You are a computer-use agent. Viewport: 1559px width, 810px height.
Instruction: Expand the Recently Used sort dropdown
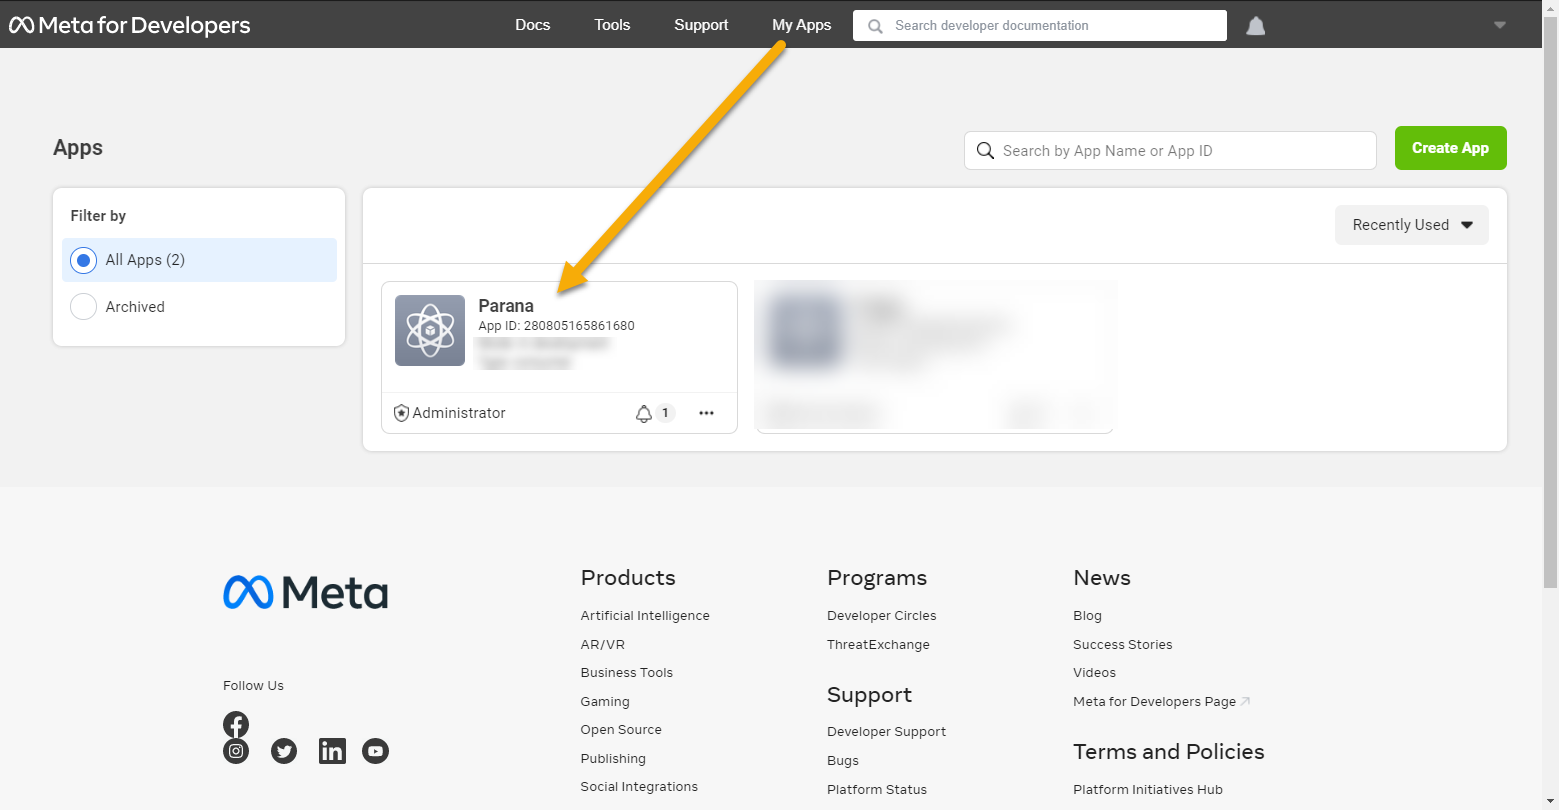pos(1411,225)
